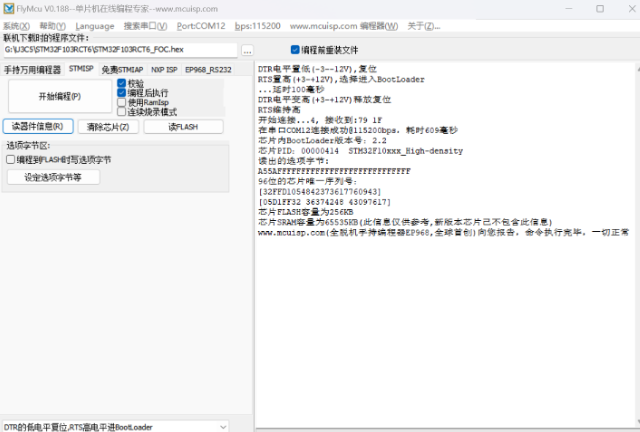The width and height of the screenshot is (640, 432).
Task: Minimize the FlyMcu window
Action: pos(569,9)
